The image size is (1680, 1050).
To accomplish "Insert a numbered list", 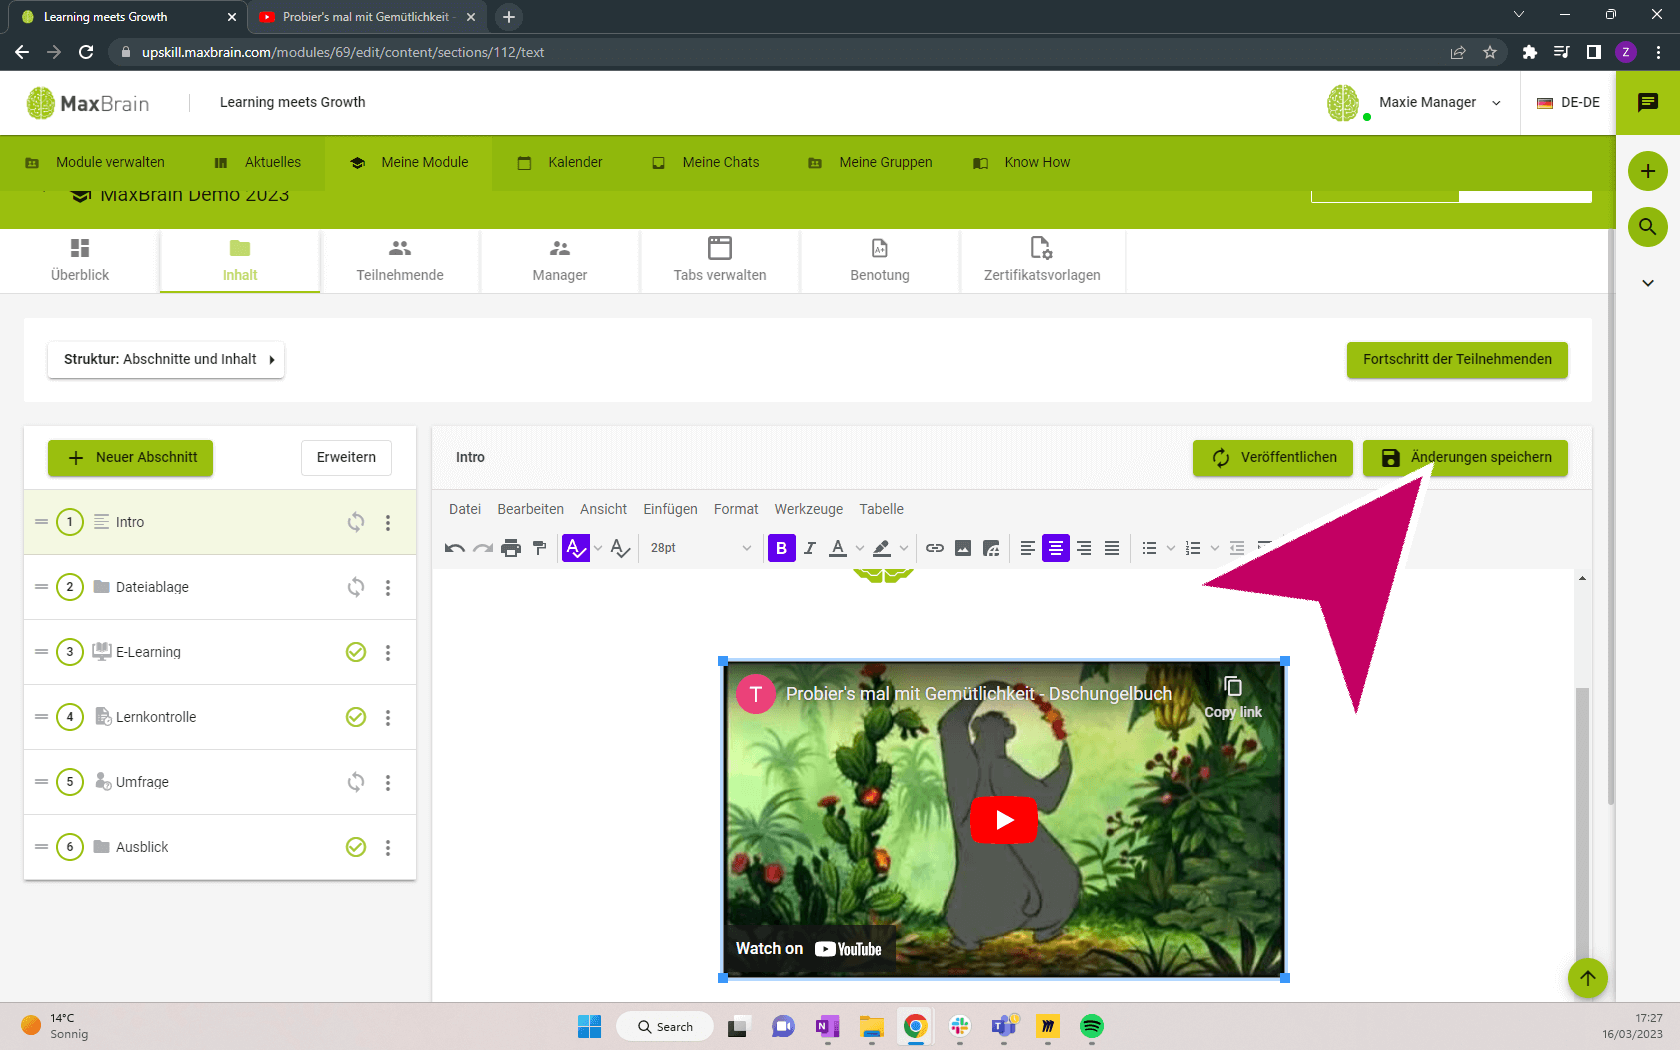I will (x=1193, y=548).
